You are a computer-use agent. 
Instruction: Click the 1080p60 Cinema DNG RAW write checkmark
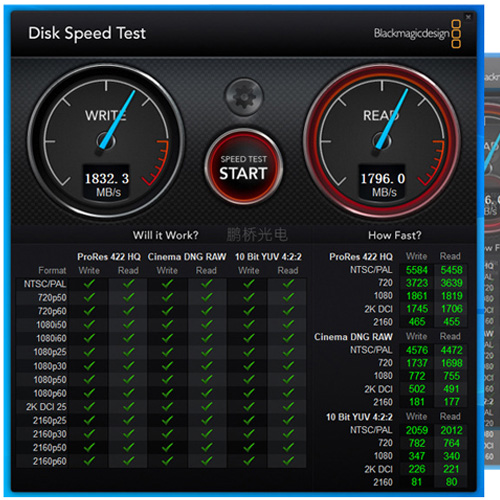[167, 393]
